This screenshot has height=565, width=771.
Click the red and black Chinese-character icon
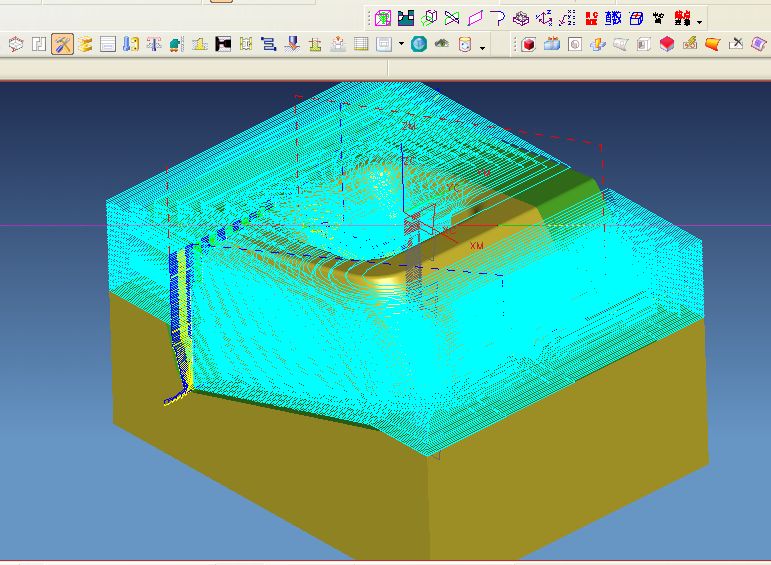click(x=682, y=19)
